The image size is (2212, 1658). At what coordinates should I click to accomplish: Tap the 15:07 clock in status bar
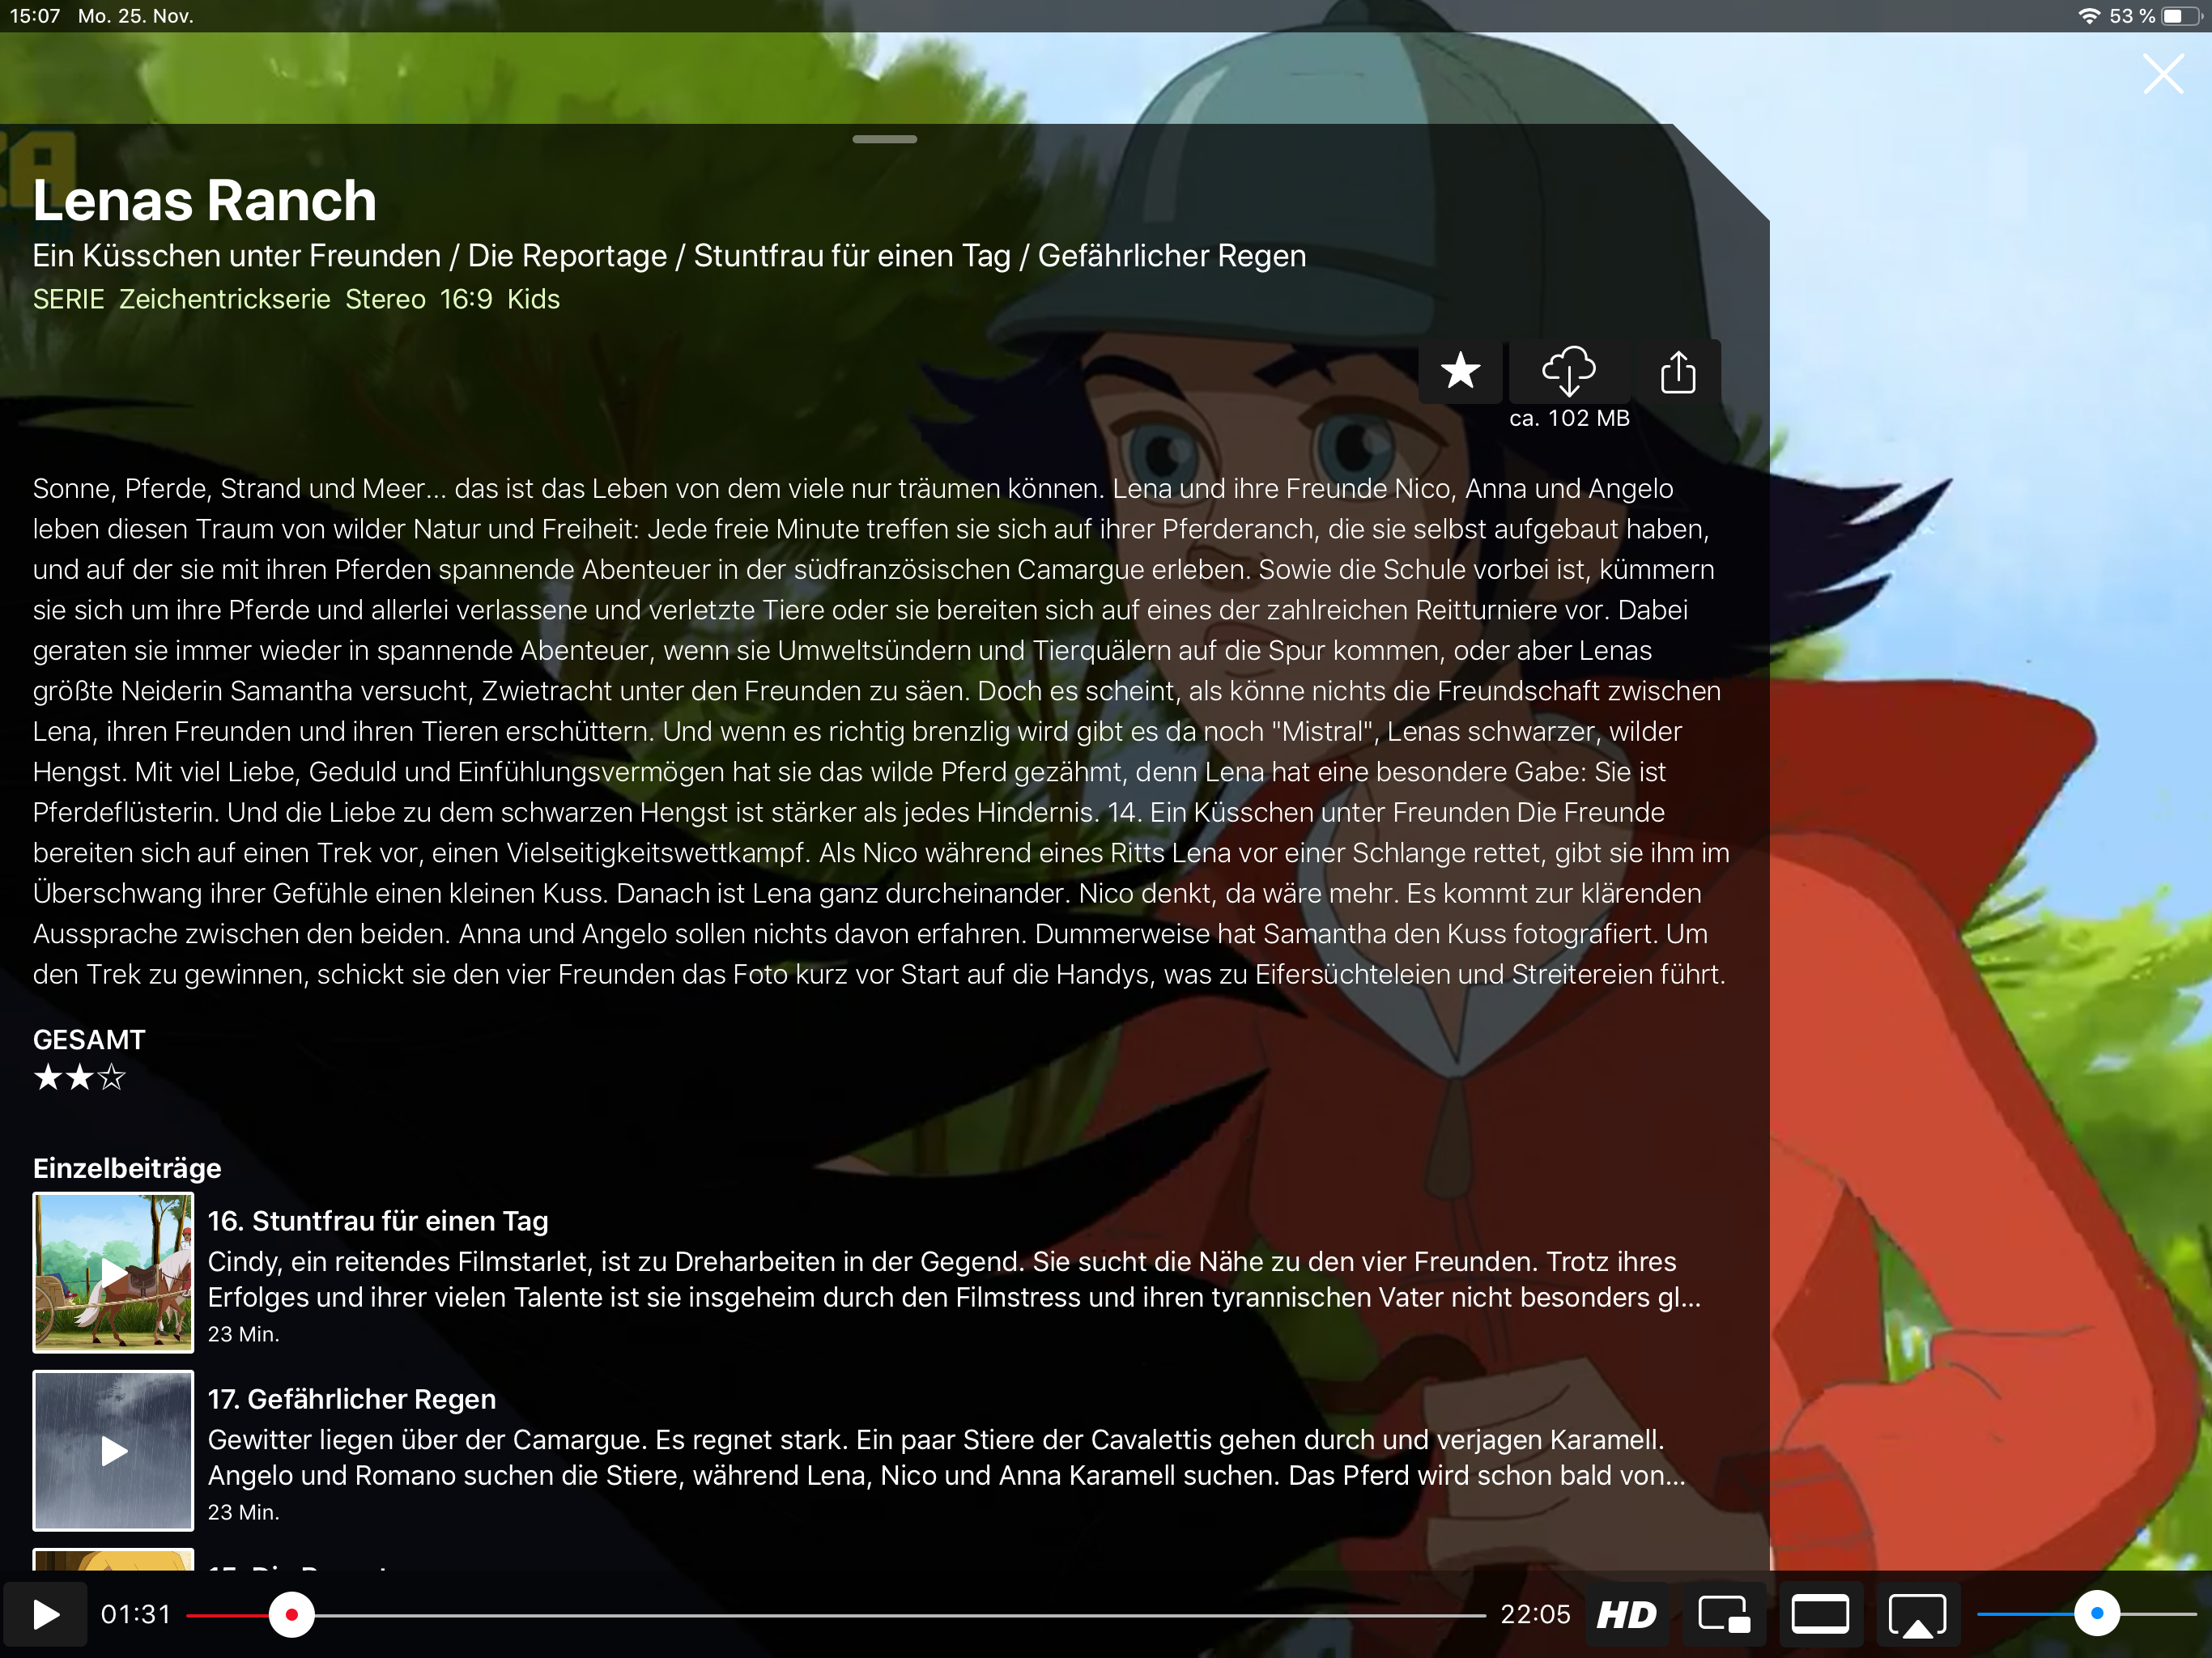35,16
